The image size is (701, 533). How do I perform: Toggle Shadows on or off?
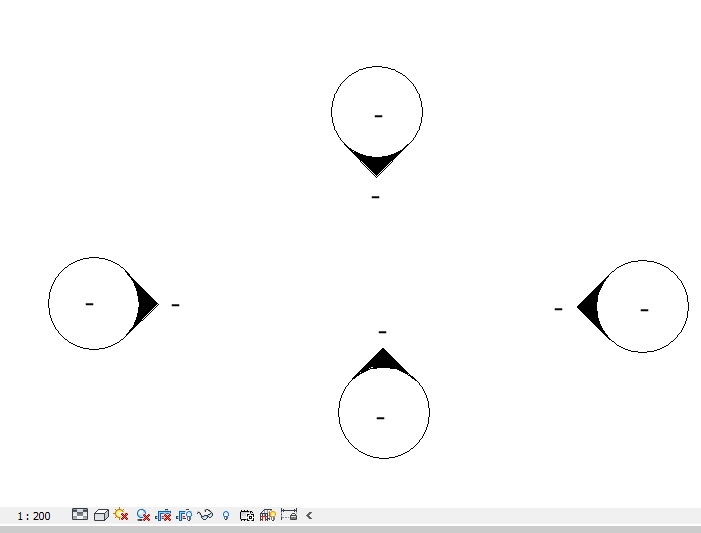(x=144, y=515)
